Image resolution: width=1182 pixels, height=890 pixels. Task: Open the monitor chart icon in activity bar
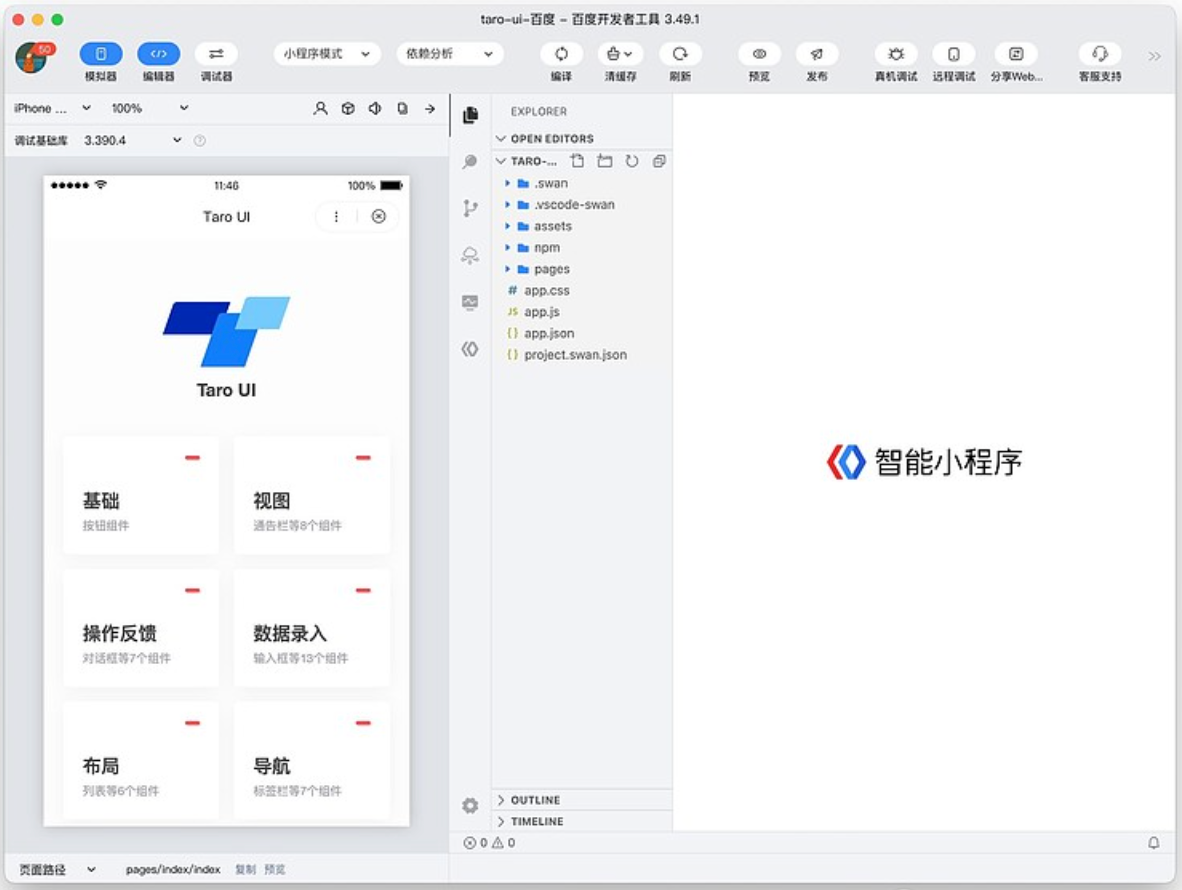pyautogui.click(x=470, y=302)
